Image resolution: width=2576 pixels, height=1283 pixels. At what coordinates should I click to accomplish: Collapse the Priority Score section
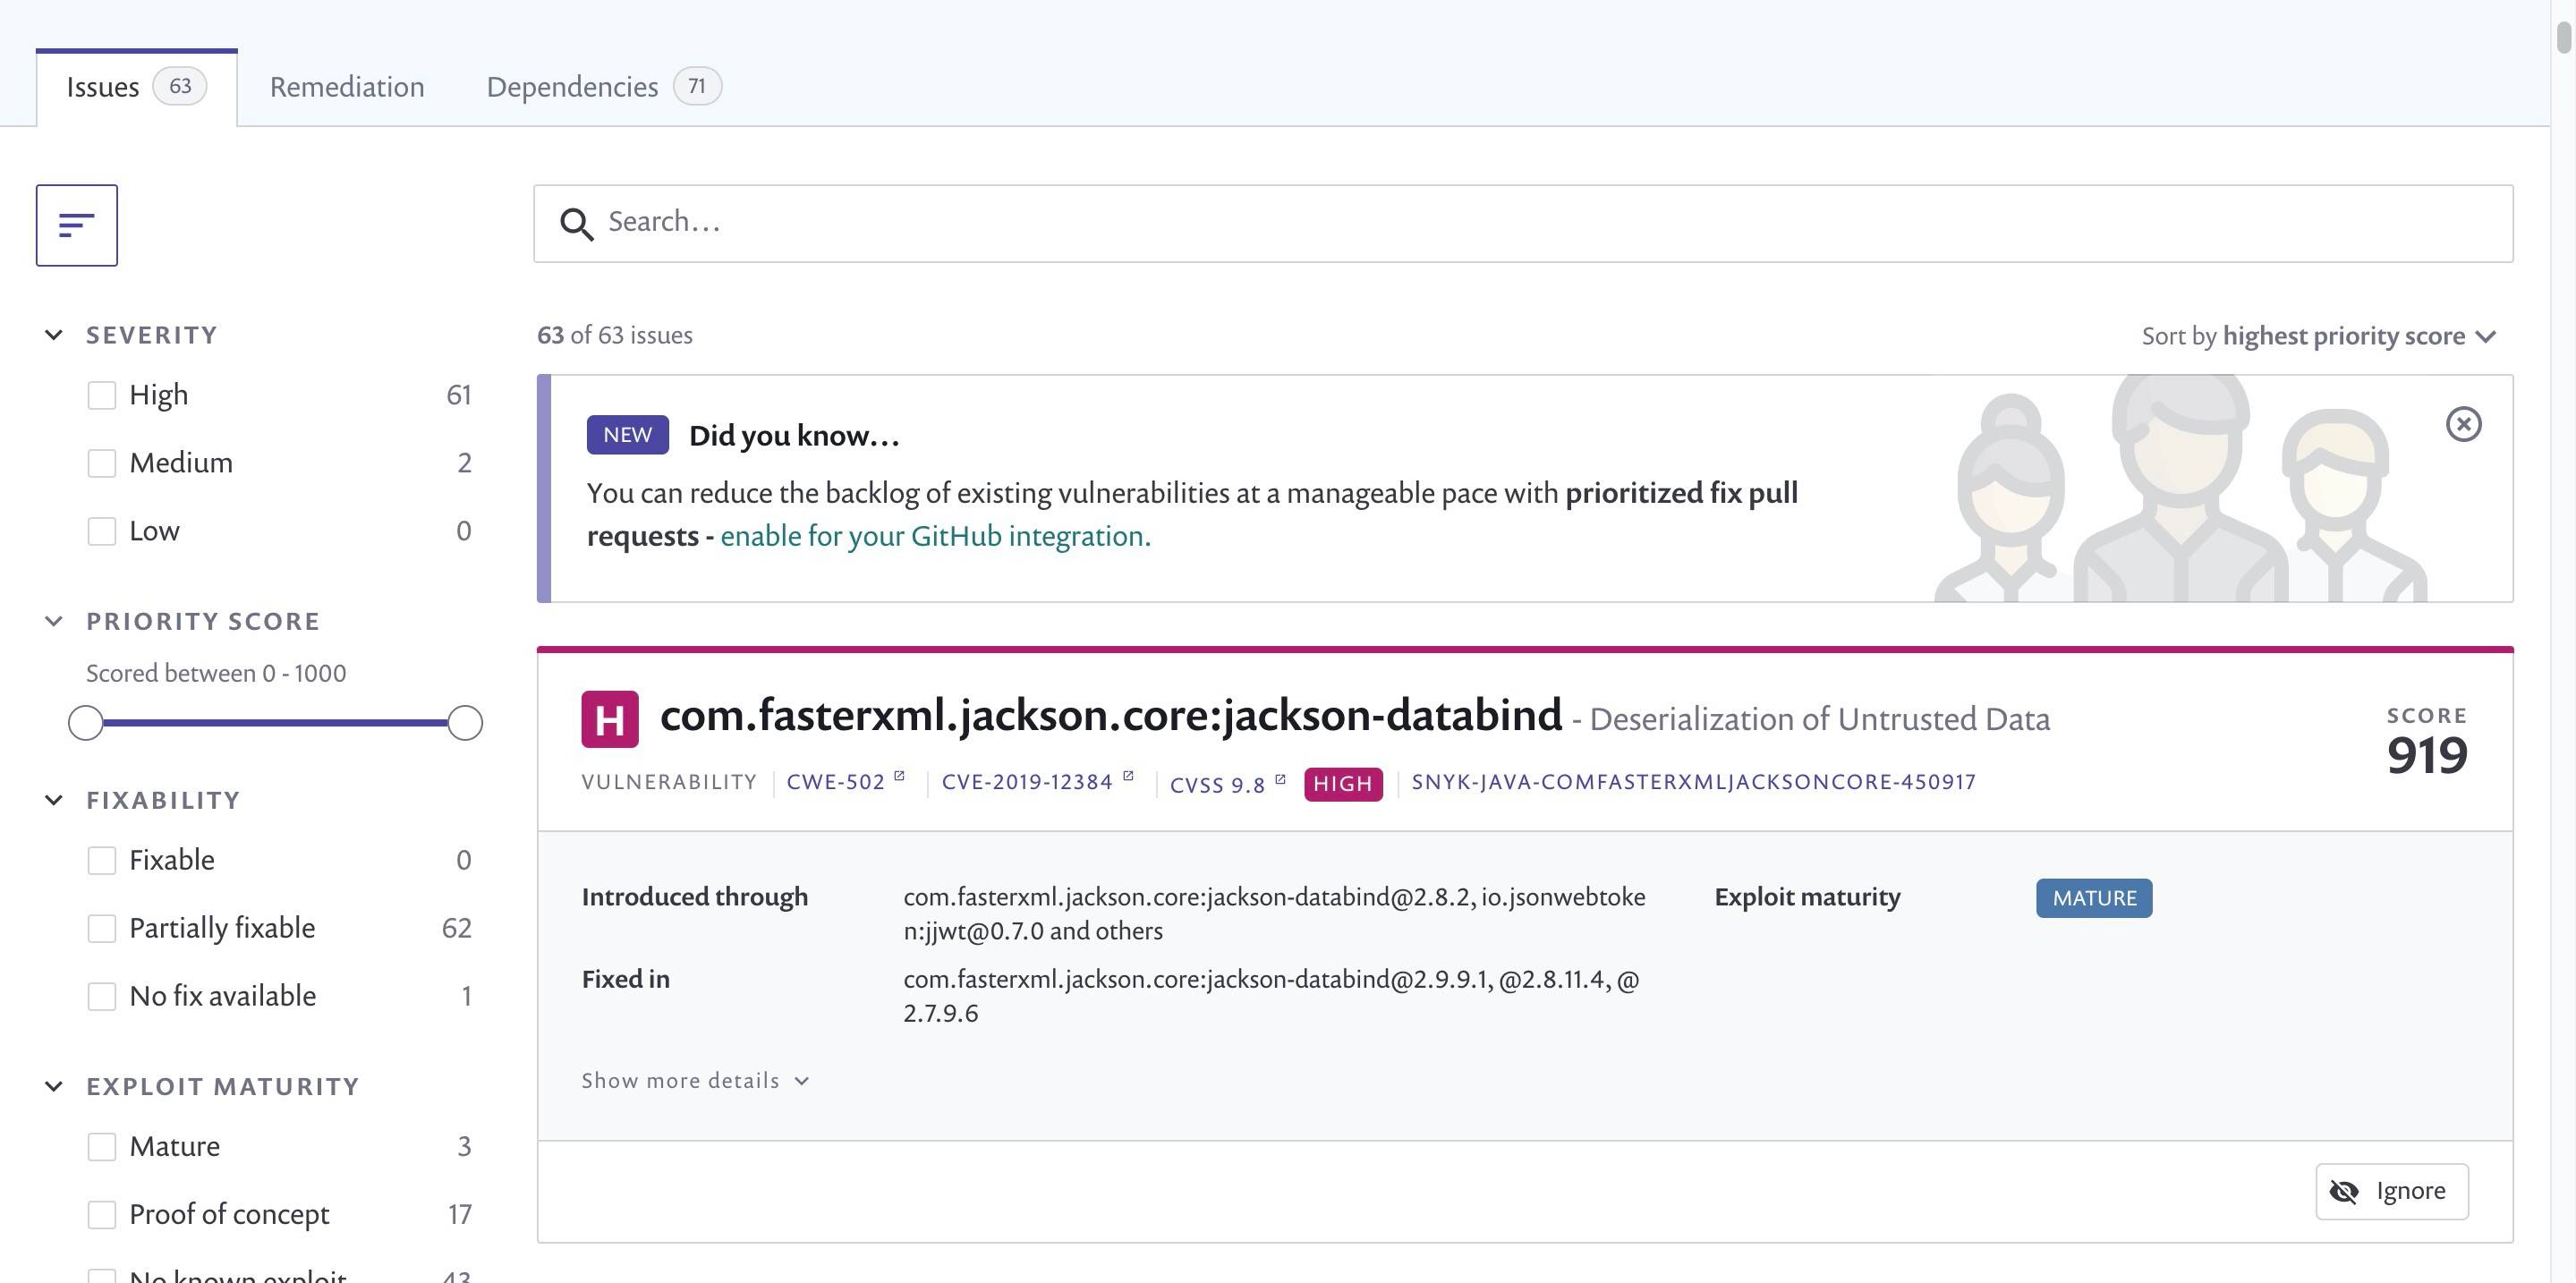[54, 621]
